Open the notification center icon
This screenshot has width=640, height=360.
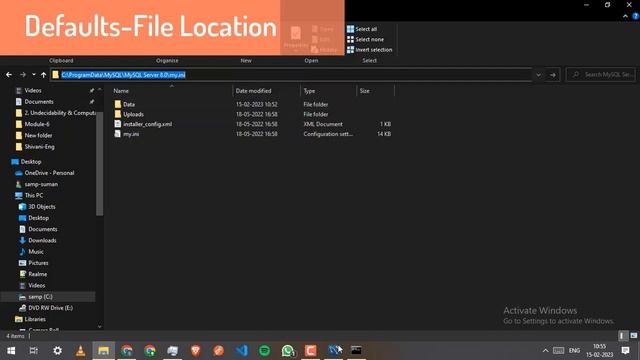tap(625, 351)
